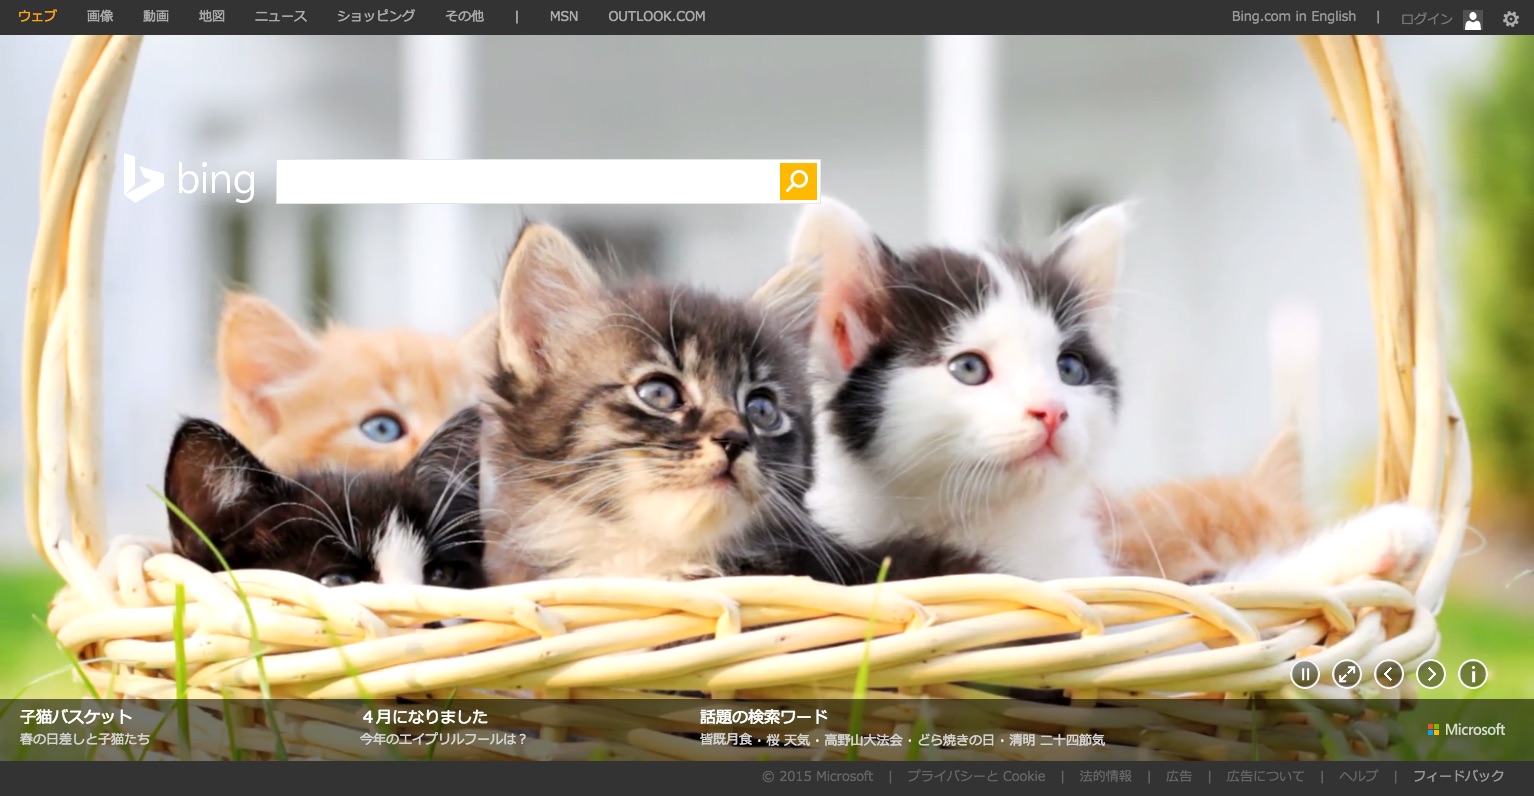Open the 地図 tab

pos(212,16)
